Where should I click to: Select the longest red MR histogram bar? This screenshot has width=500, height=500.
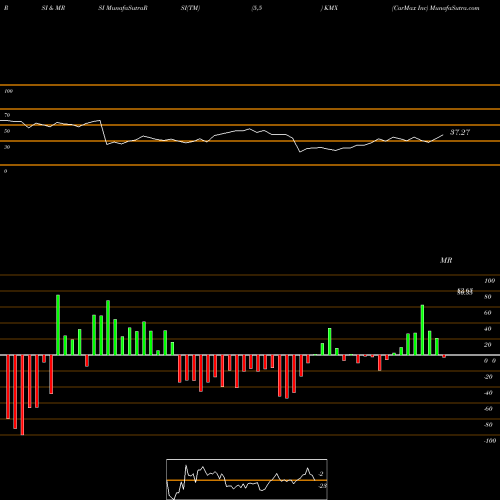coord(22,395)
